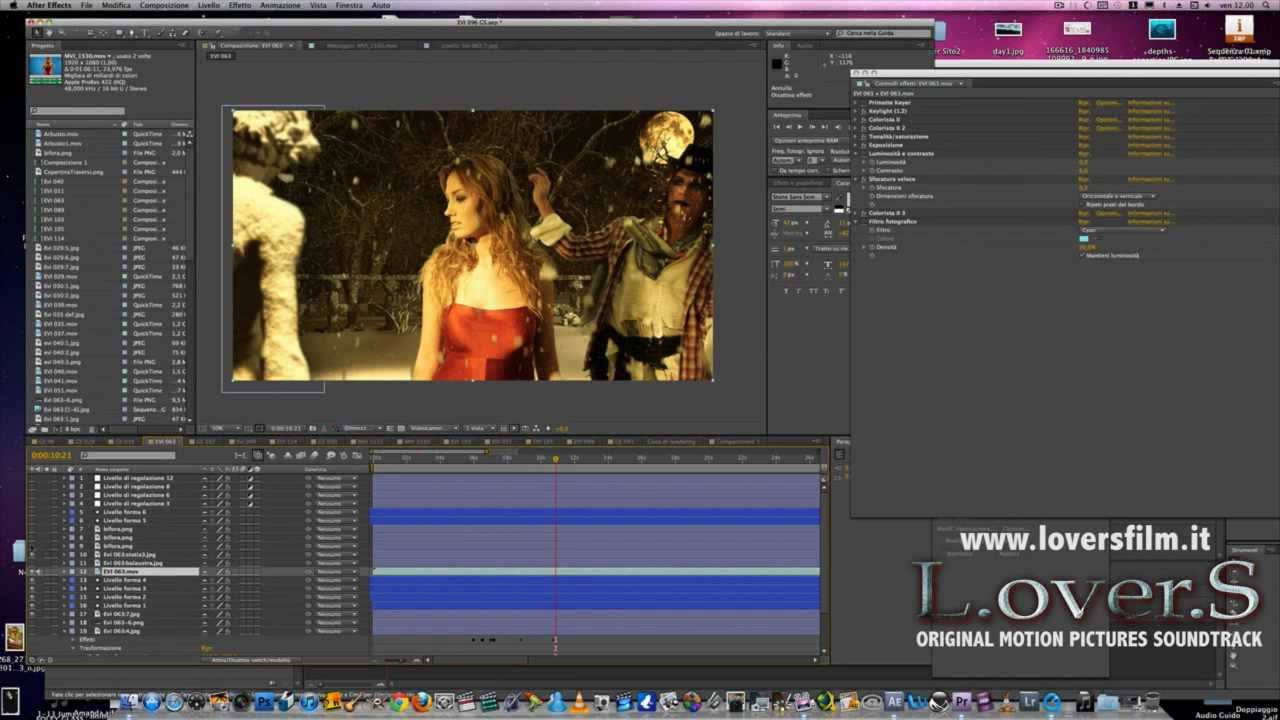
Task: Open the Composizione menu
Action: (164, 5)
